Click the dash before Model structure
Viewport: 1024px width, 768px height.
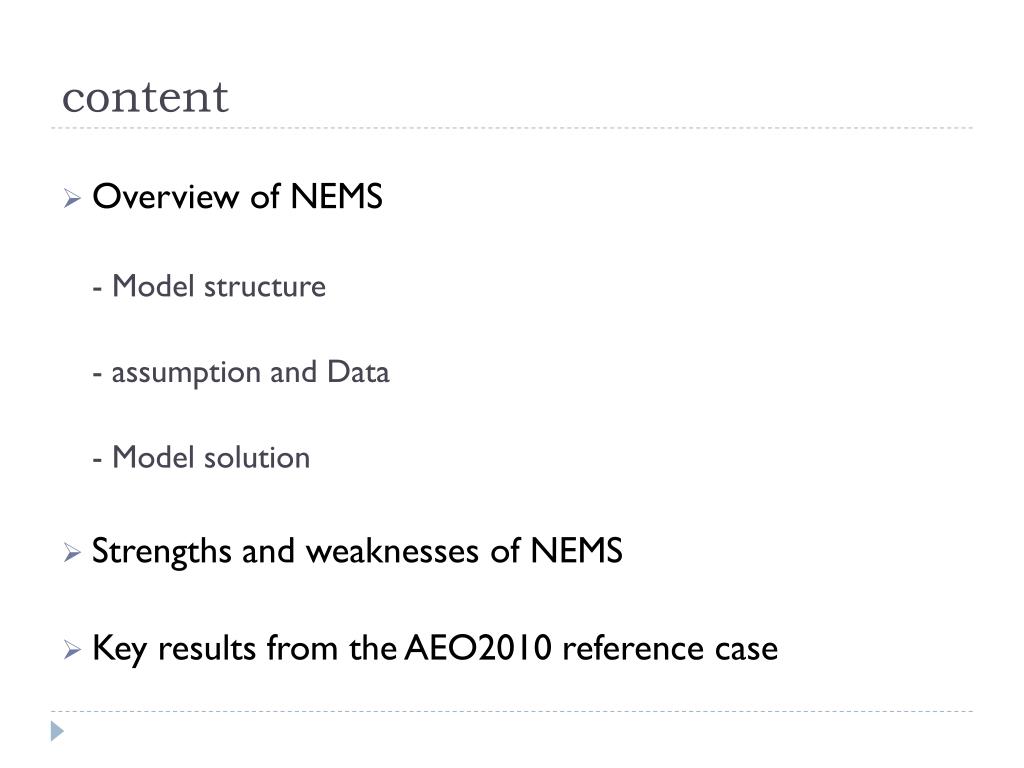(97, 288)
